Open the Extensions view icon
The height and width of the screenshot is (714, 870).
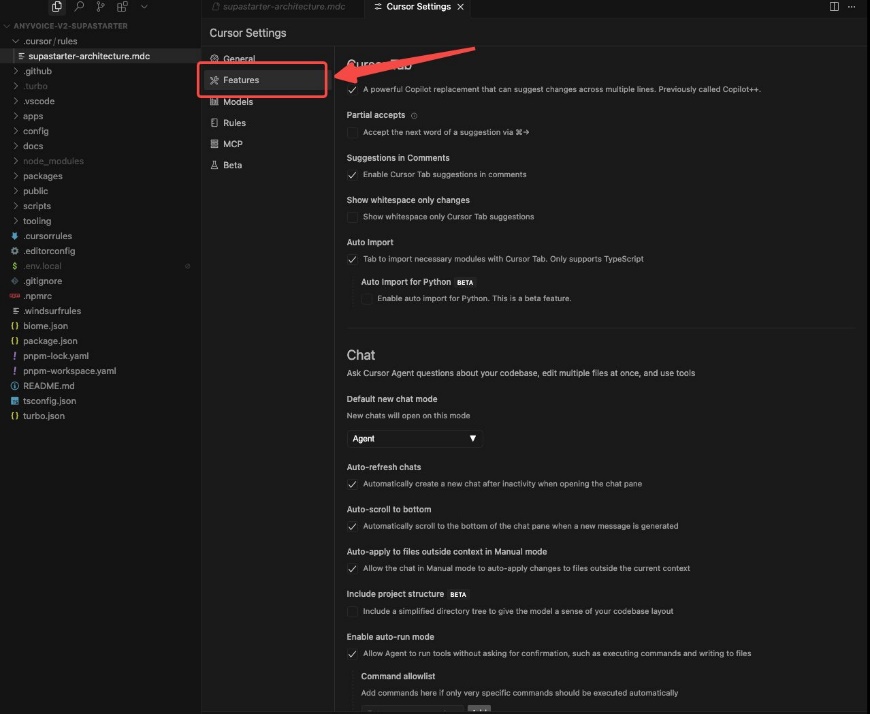tap(122, 7)
